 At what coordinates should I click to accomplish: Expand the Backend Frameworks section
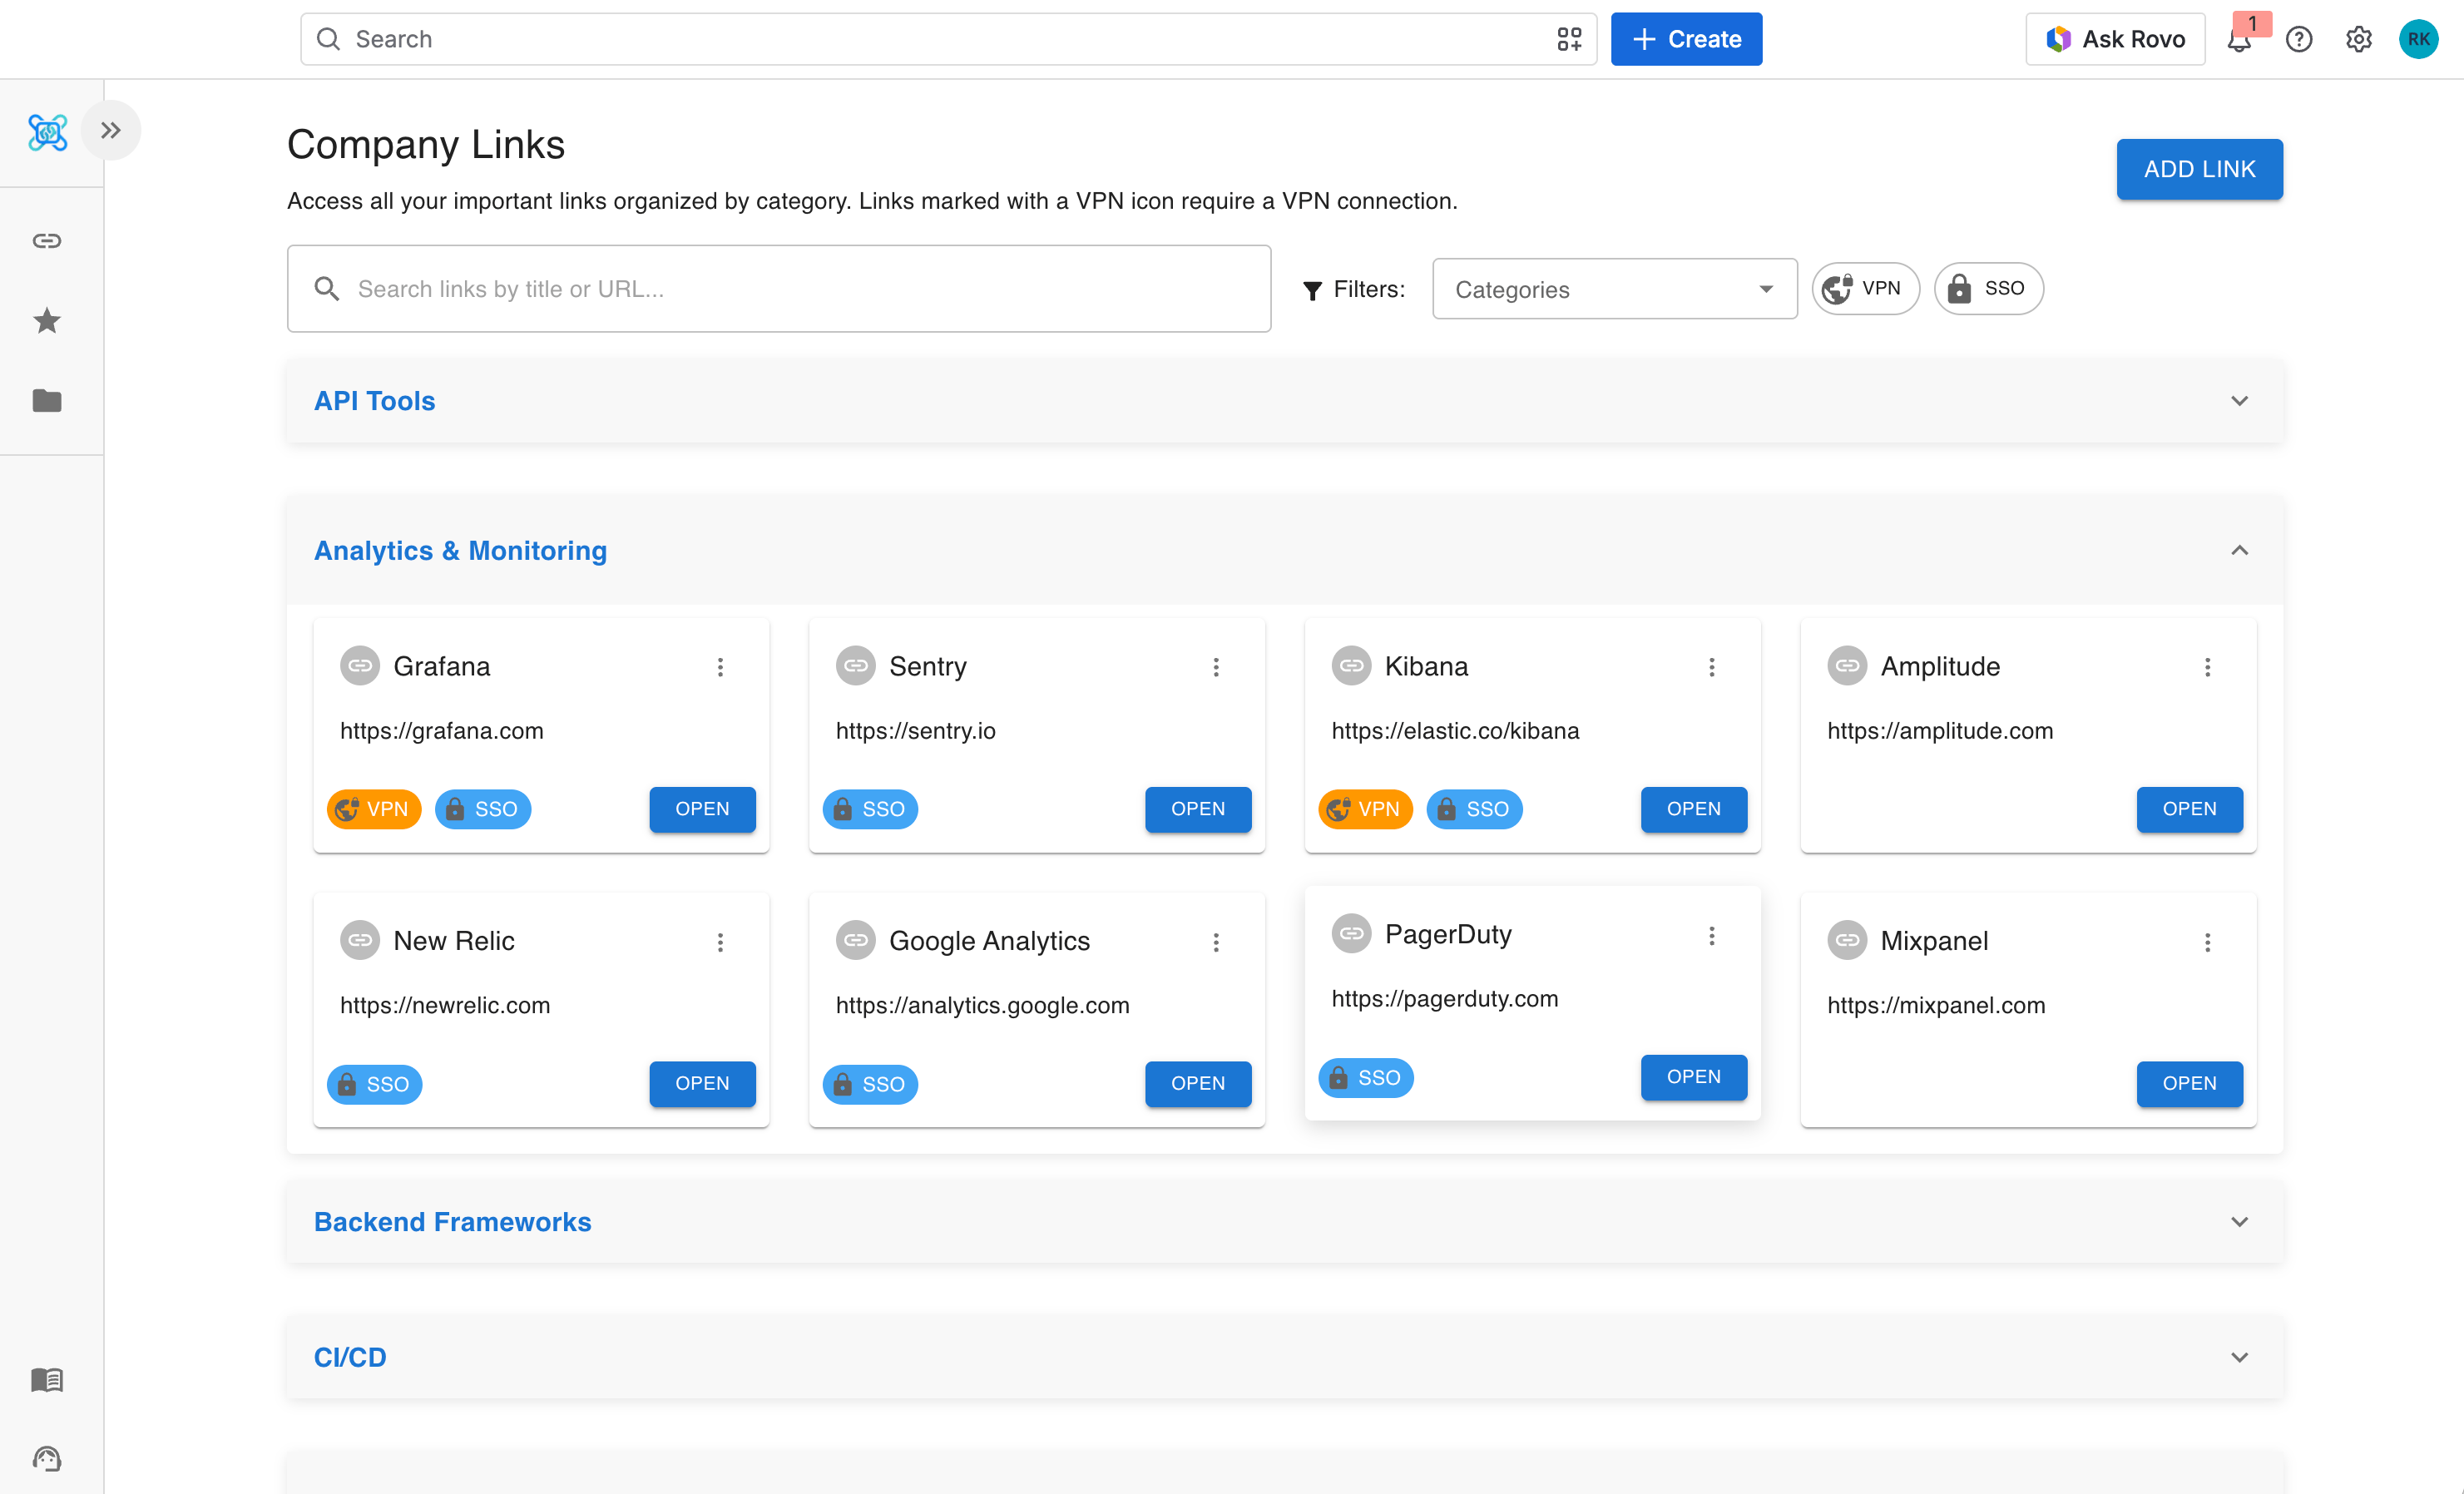1285,1222
